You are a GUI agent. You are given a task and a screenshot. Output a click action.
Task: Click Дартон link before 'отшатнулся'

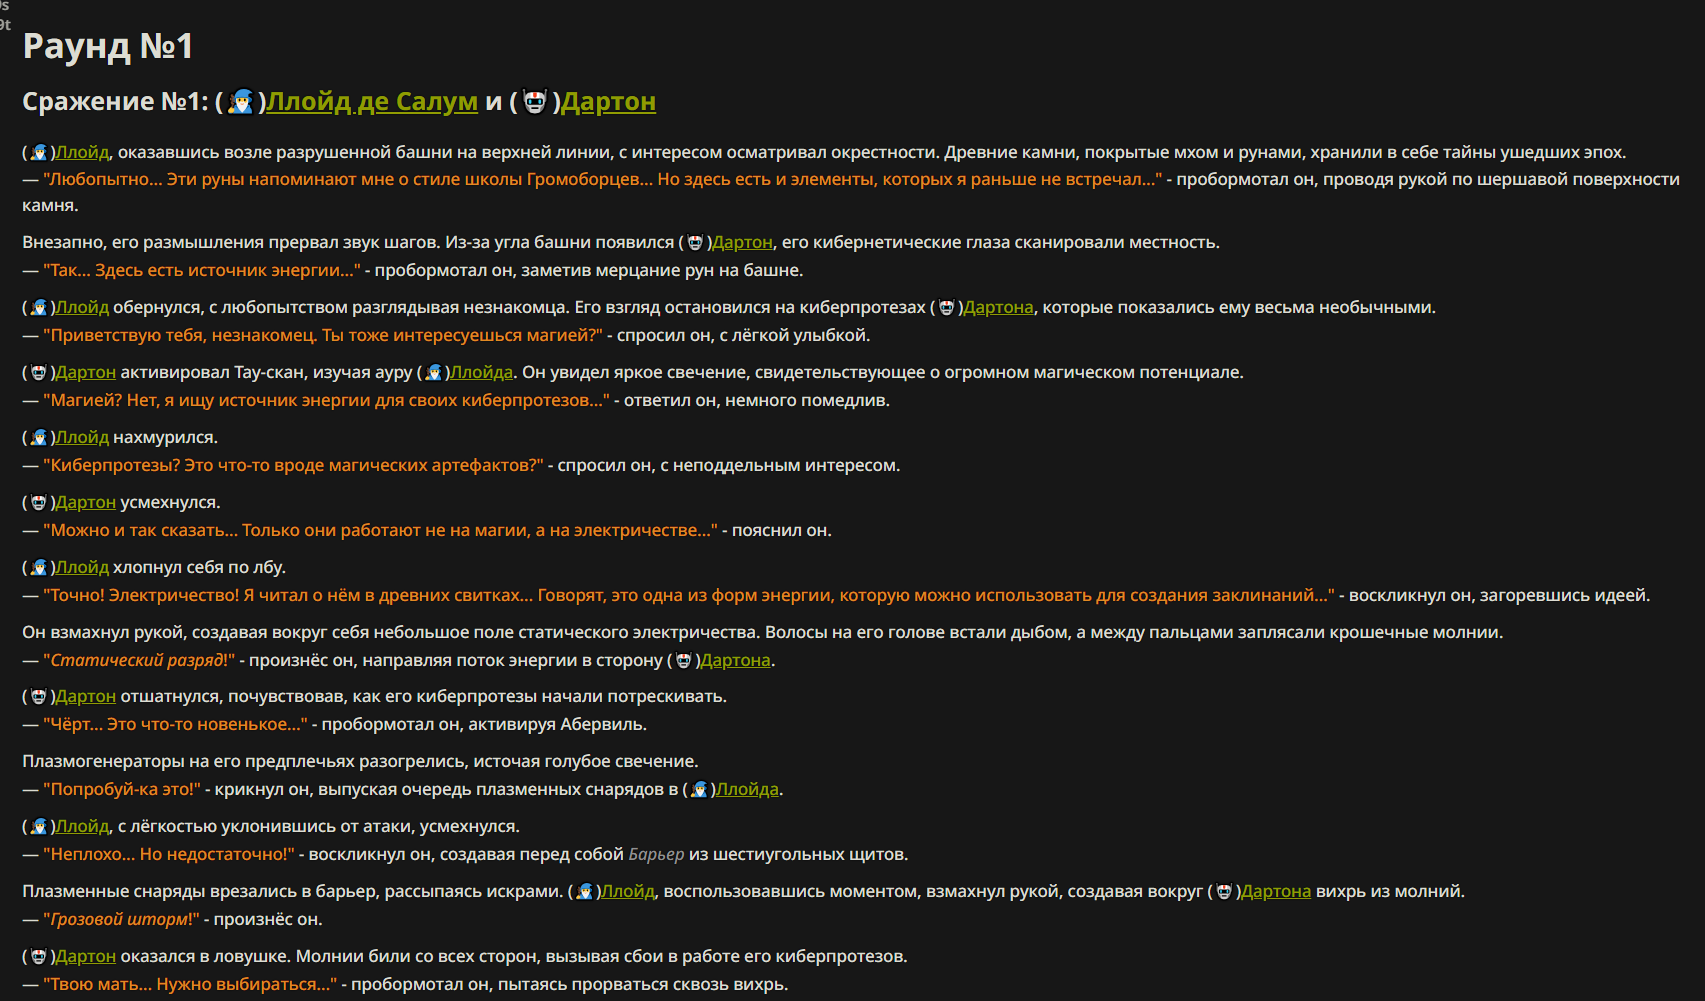pos(85,696)
